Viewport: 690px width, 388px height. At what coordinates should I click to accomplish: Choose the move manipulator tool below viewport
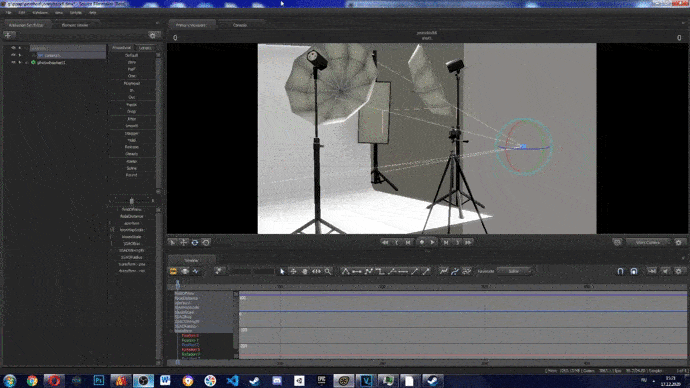tap(184, 242)
